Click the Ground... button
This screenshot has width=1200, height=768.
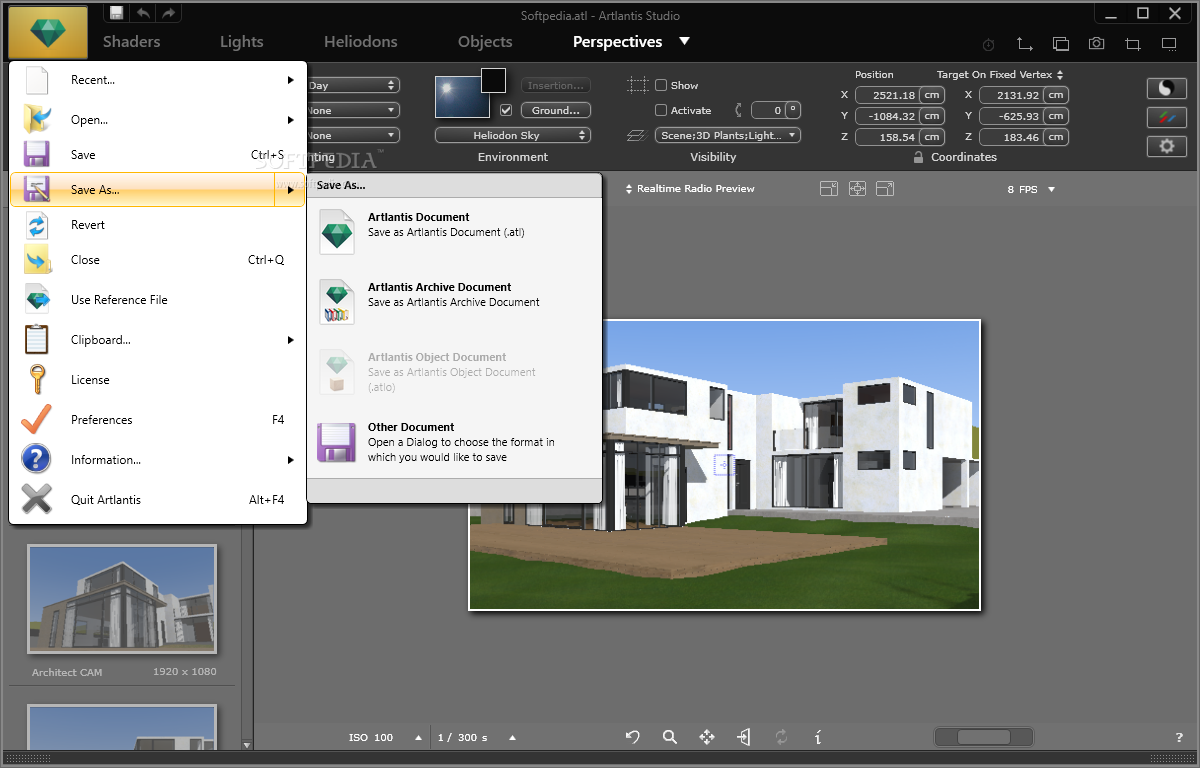coord(556,110)
